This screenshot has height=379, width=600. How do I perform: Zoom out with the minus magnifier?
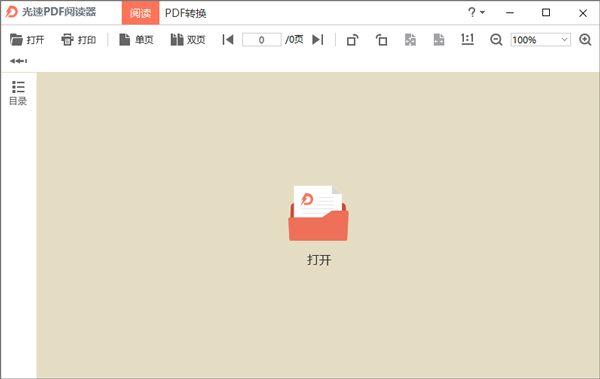(x=496, y=40)
